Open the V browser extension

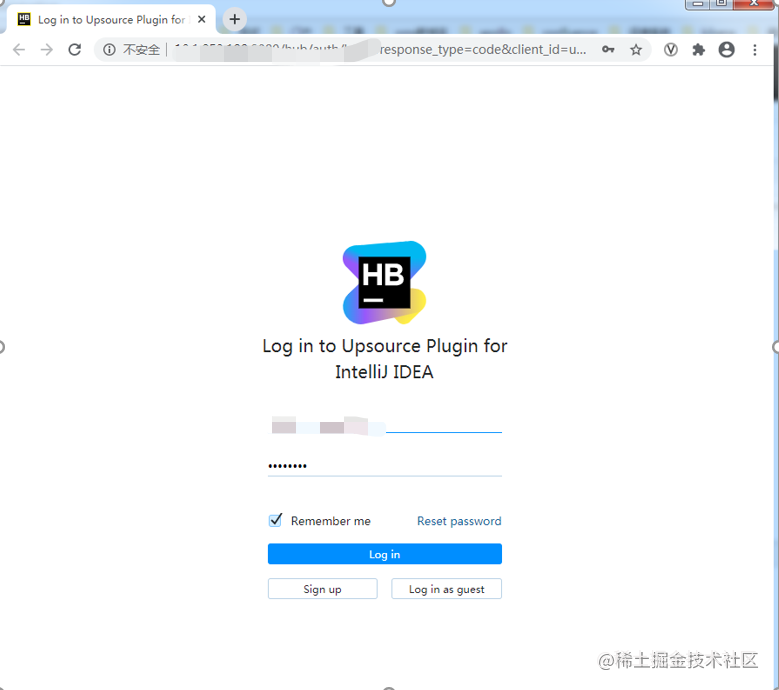click(671, 50)
